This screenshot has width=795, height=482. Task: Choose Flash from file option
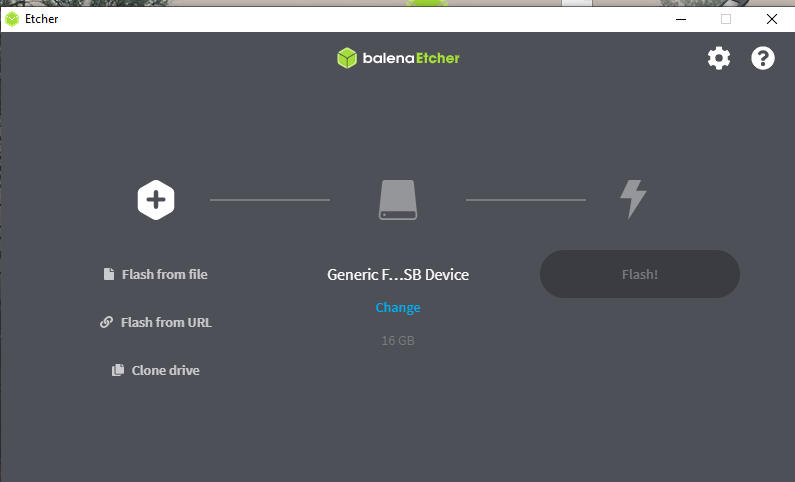coord(164,274)
